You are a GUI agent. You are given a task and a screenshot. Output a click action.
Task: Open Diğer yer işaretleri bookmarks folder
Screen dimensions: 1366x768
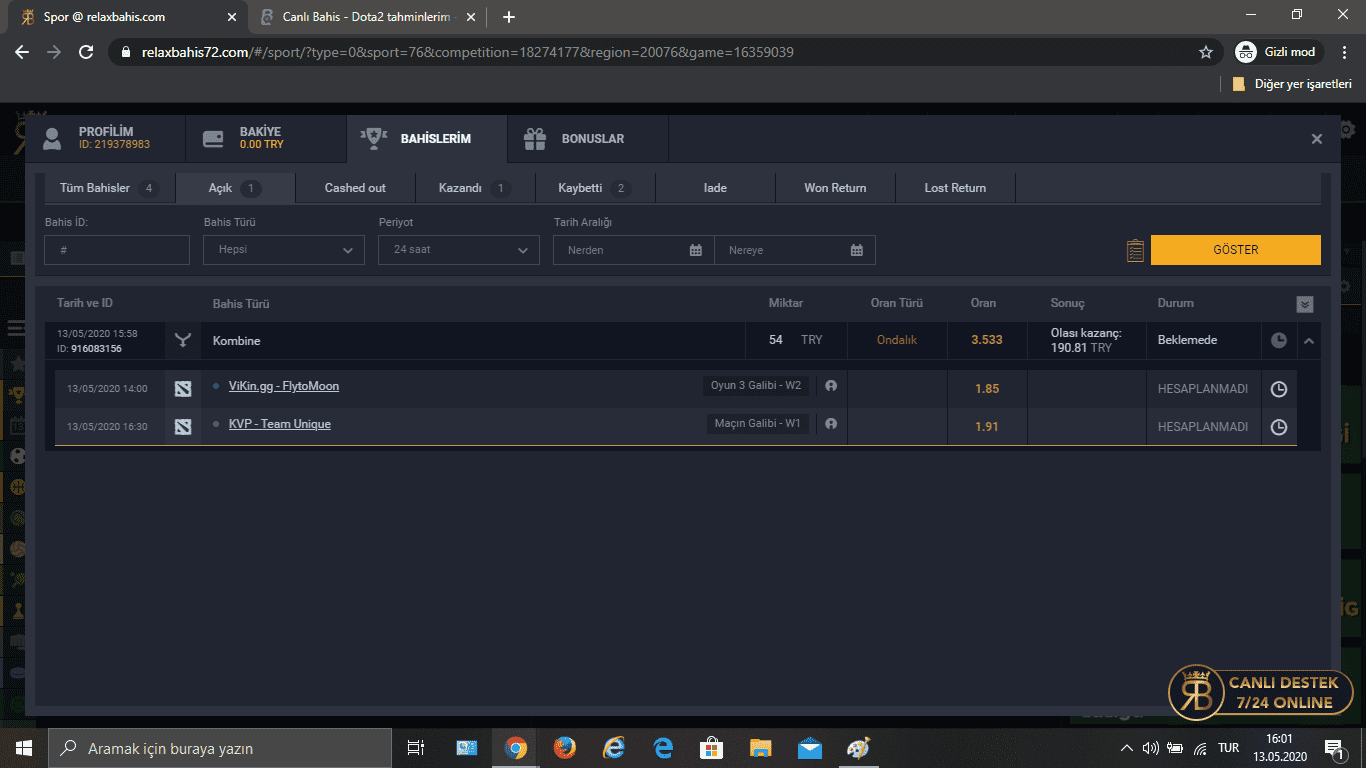[1292, 84]
